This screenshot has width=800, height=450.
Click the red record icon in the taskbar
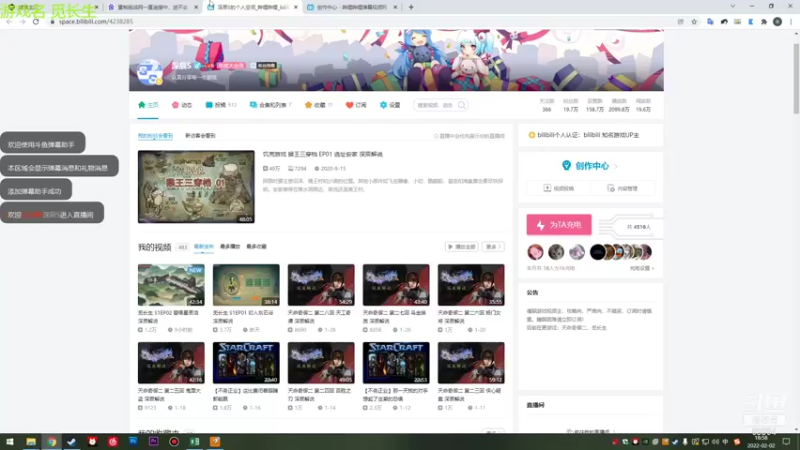tap(174, 442)
